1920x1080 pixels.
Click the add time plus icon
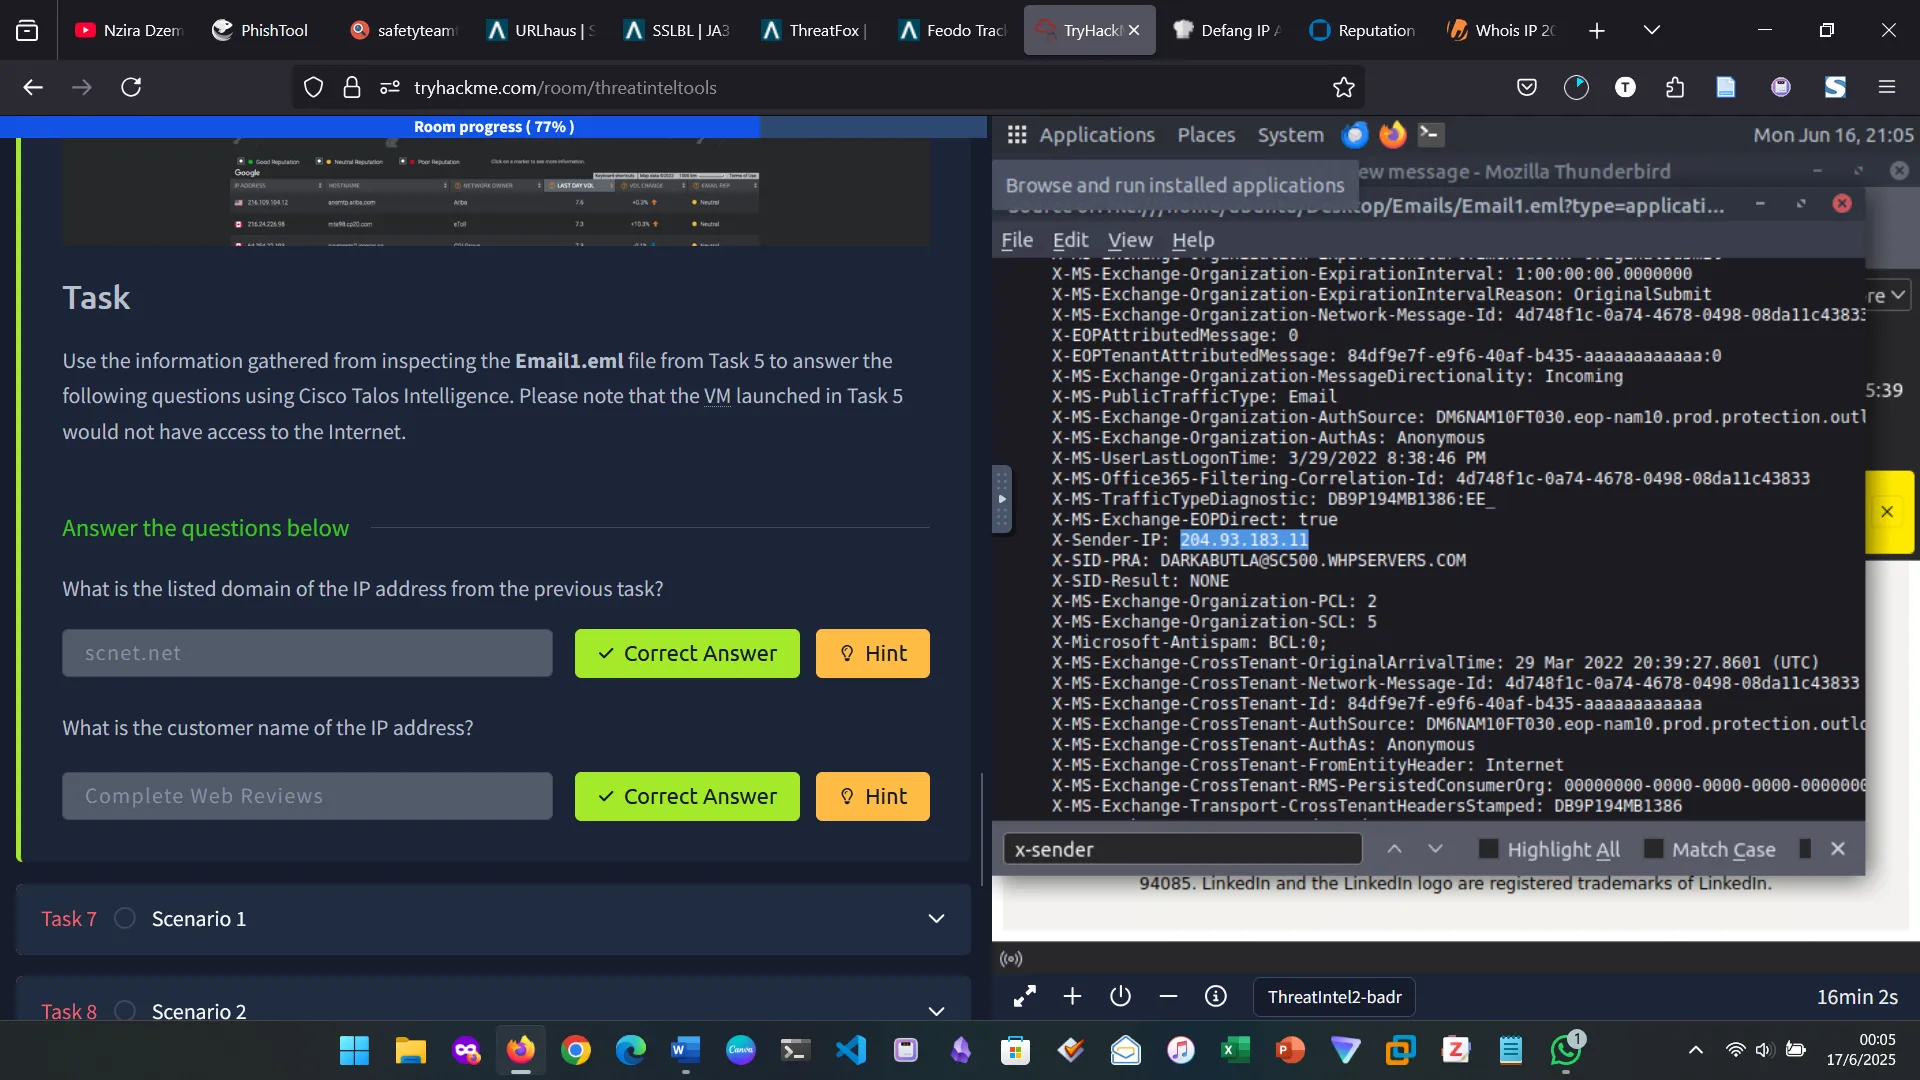point(1072,997)
